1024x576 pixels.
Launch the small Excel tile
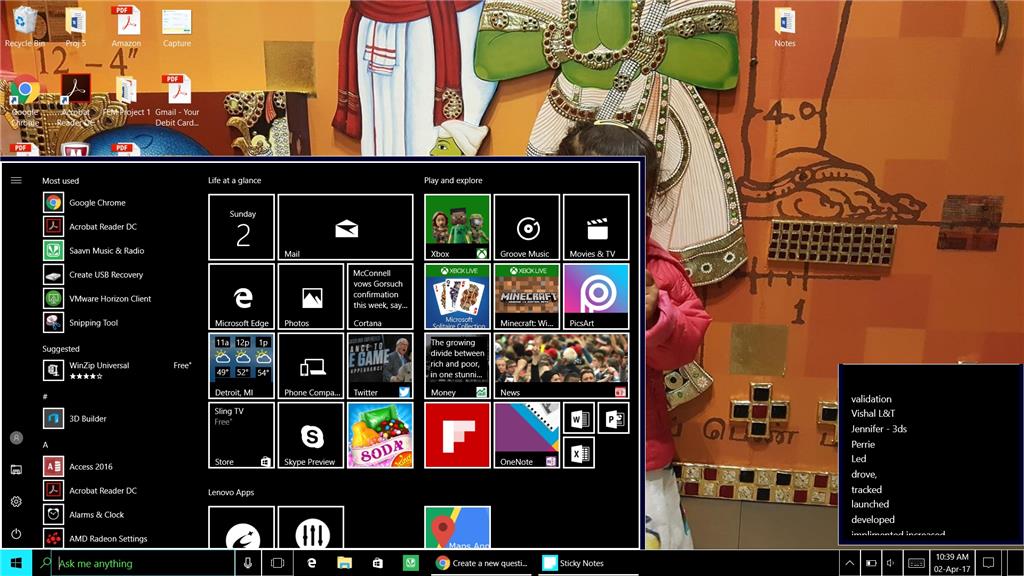click(579, 453)
